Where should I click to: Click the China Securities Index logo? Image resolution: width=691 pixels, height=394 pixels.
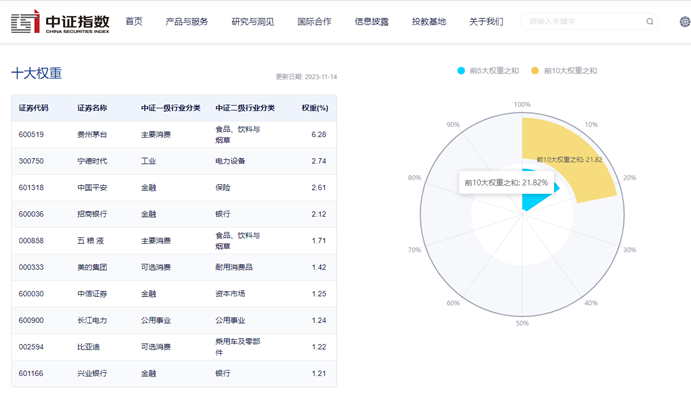pyautogui.click(x=60, y=21)
